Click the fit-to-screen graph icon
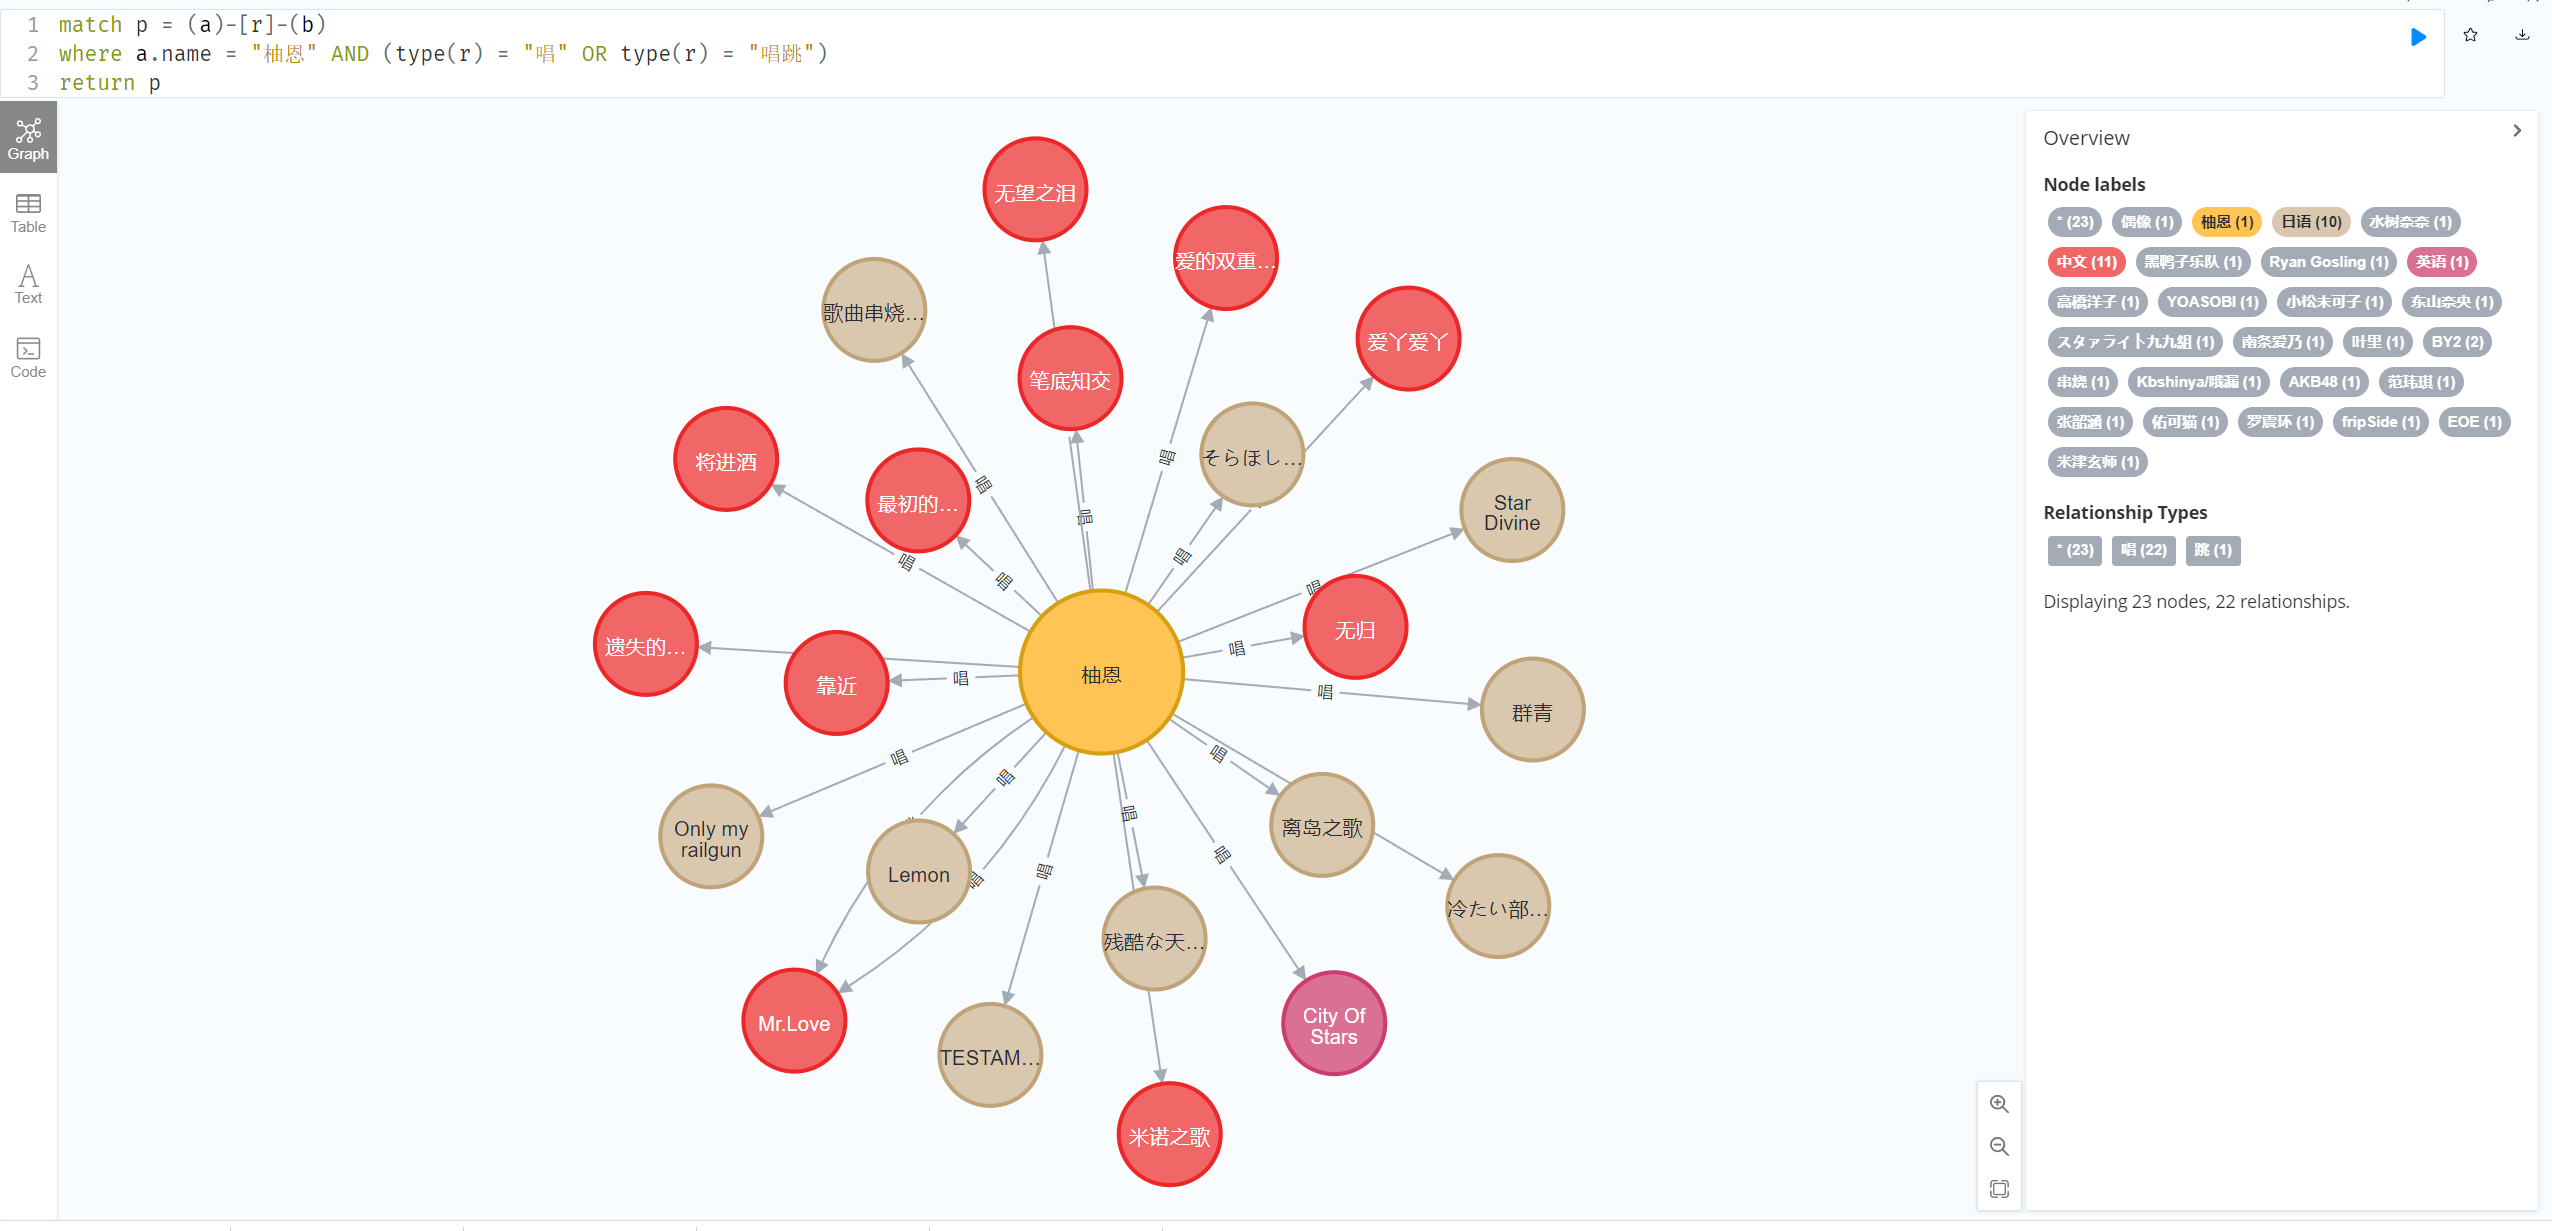Viewport: 2552px width, 1231px height. pyautogui.click(x=1998, y=1189)
